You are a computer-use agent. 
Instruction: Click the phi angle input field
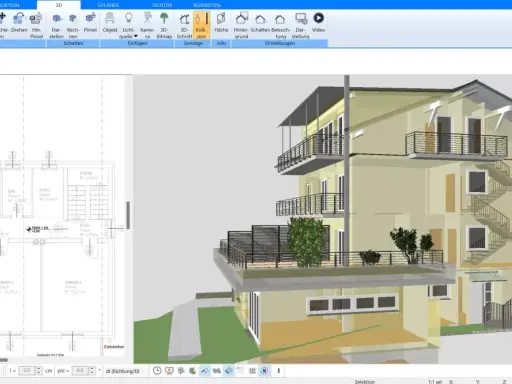pyautogui.click(x=80, y=371)
